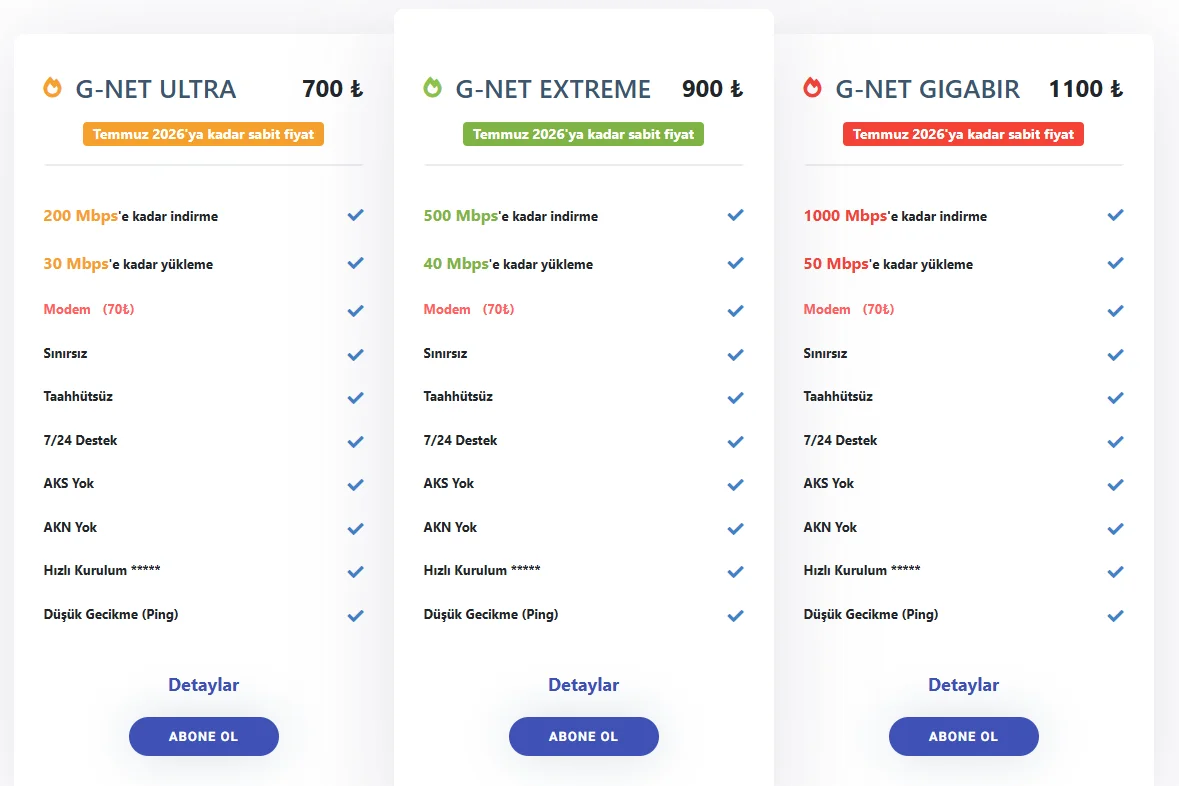This screenshot has height=786, width=1179.
Task: Click the green Temmuz 2026 fixed price badge
Action: (583, 134)
